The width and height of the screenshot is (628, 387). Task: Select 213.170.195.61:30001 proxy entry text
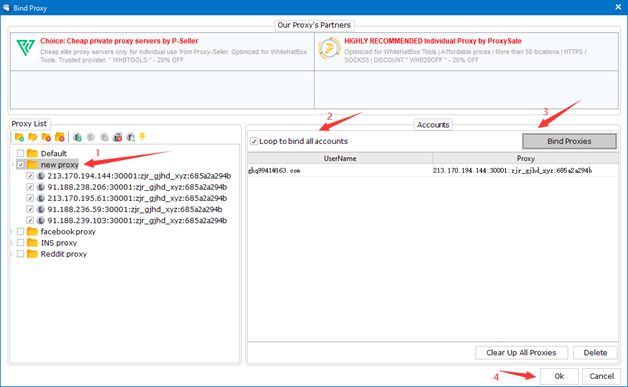click(x=137, y=198)
